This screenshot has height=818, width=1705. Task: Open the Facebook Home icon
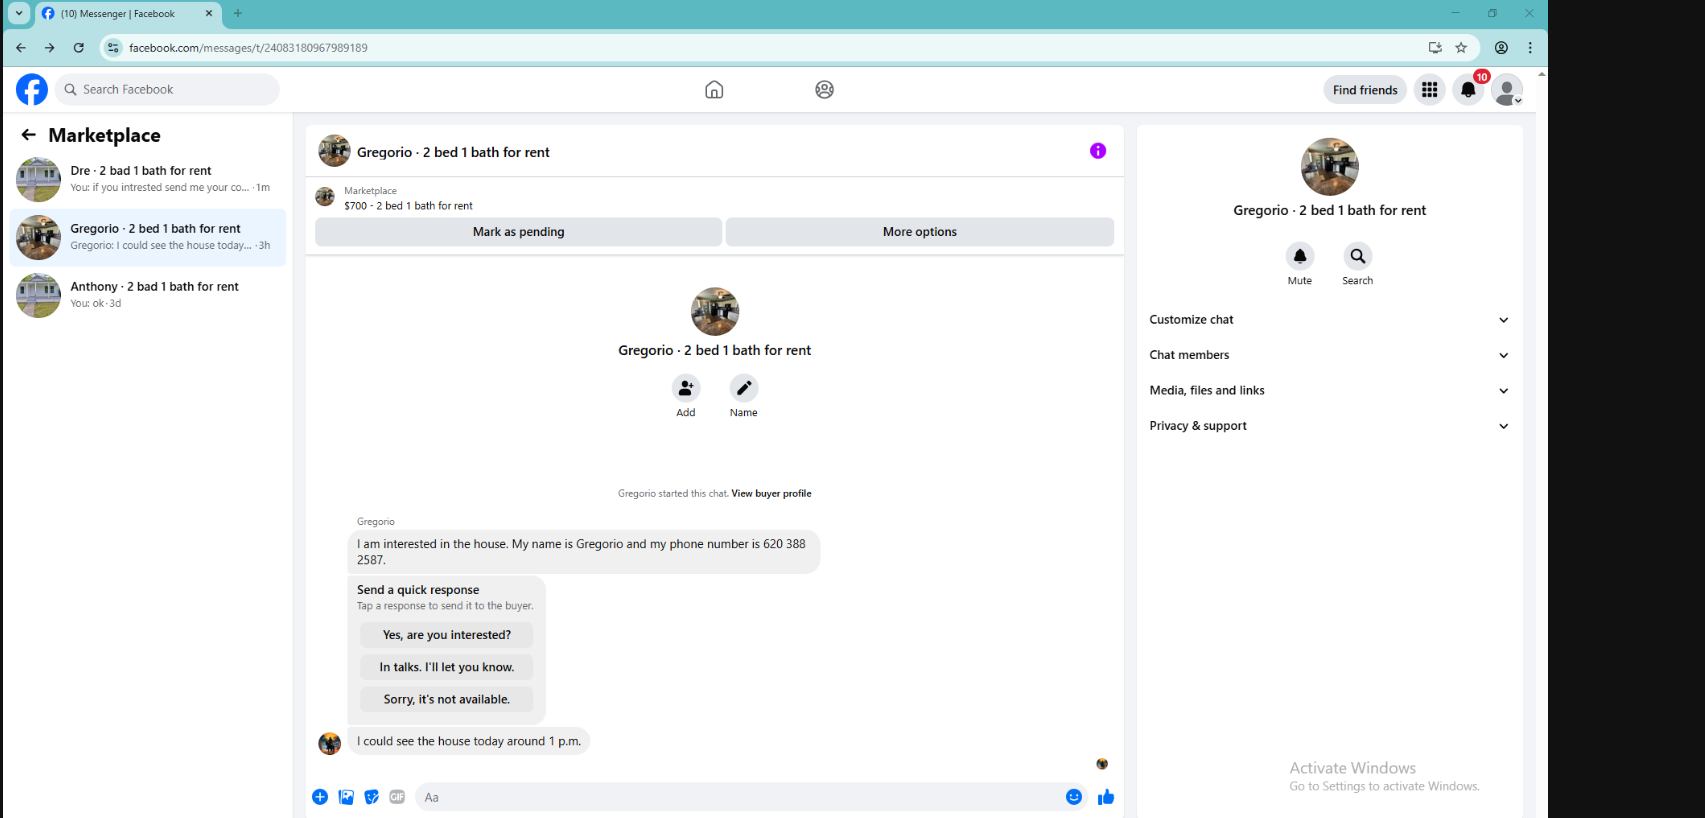714,90
